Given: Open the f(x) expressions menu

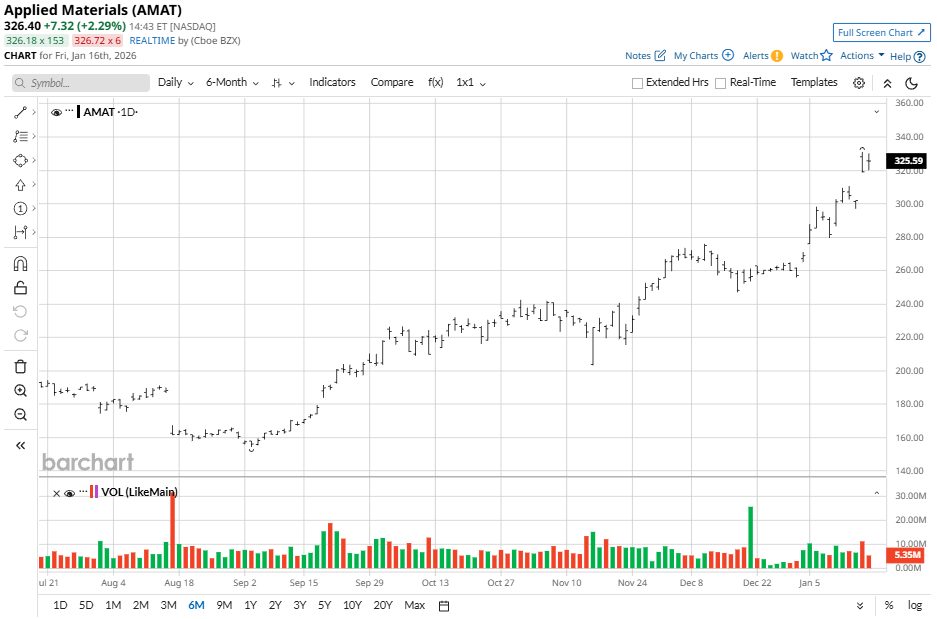Looking at the screenshot, I should pyautogui.click(x=436, y=82).
